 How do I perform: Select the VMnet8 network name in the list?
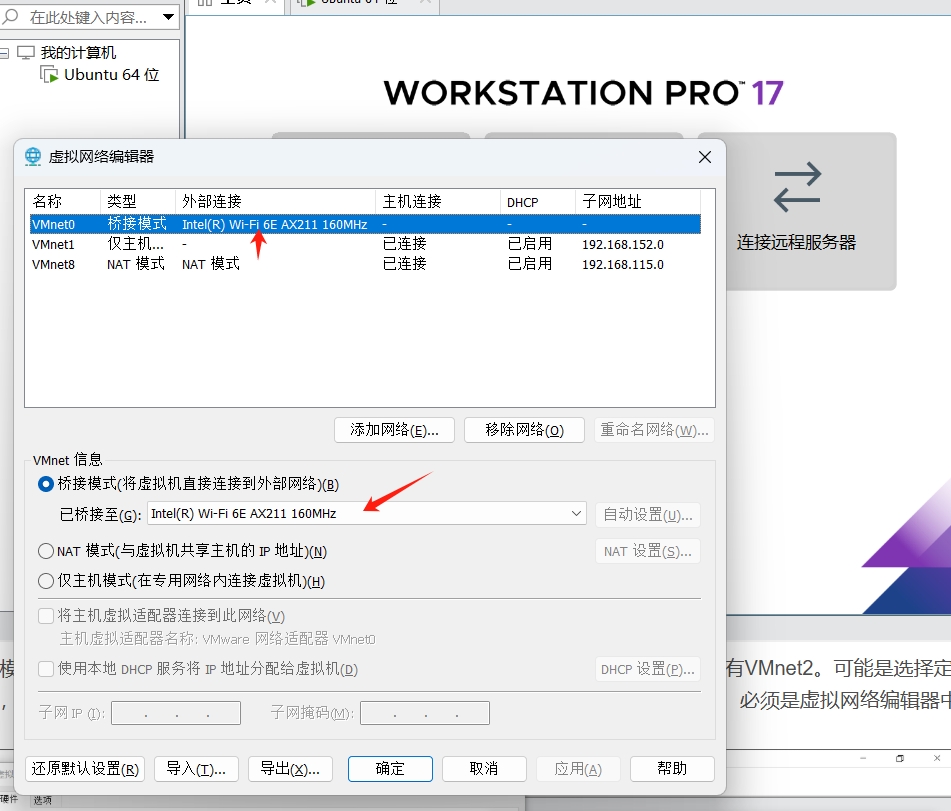coord(53,264)
